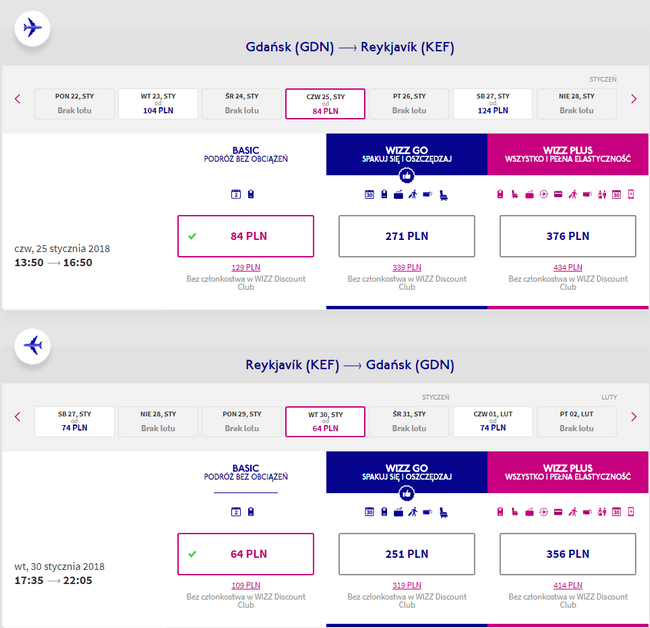650x628 pixels.
Task: Click the WIZZ PLUS circled arrow icon on the return flight
Action: click(543, 512)
